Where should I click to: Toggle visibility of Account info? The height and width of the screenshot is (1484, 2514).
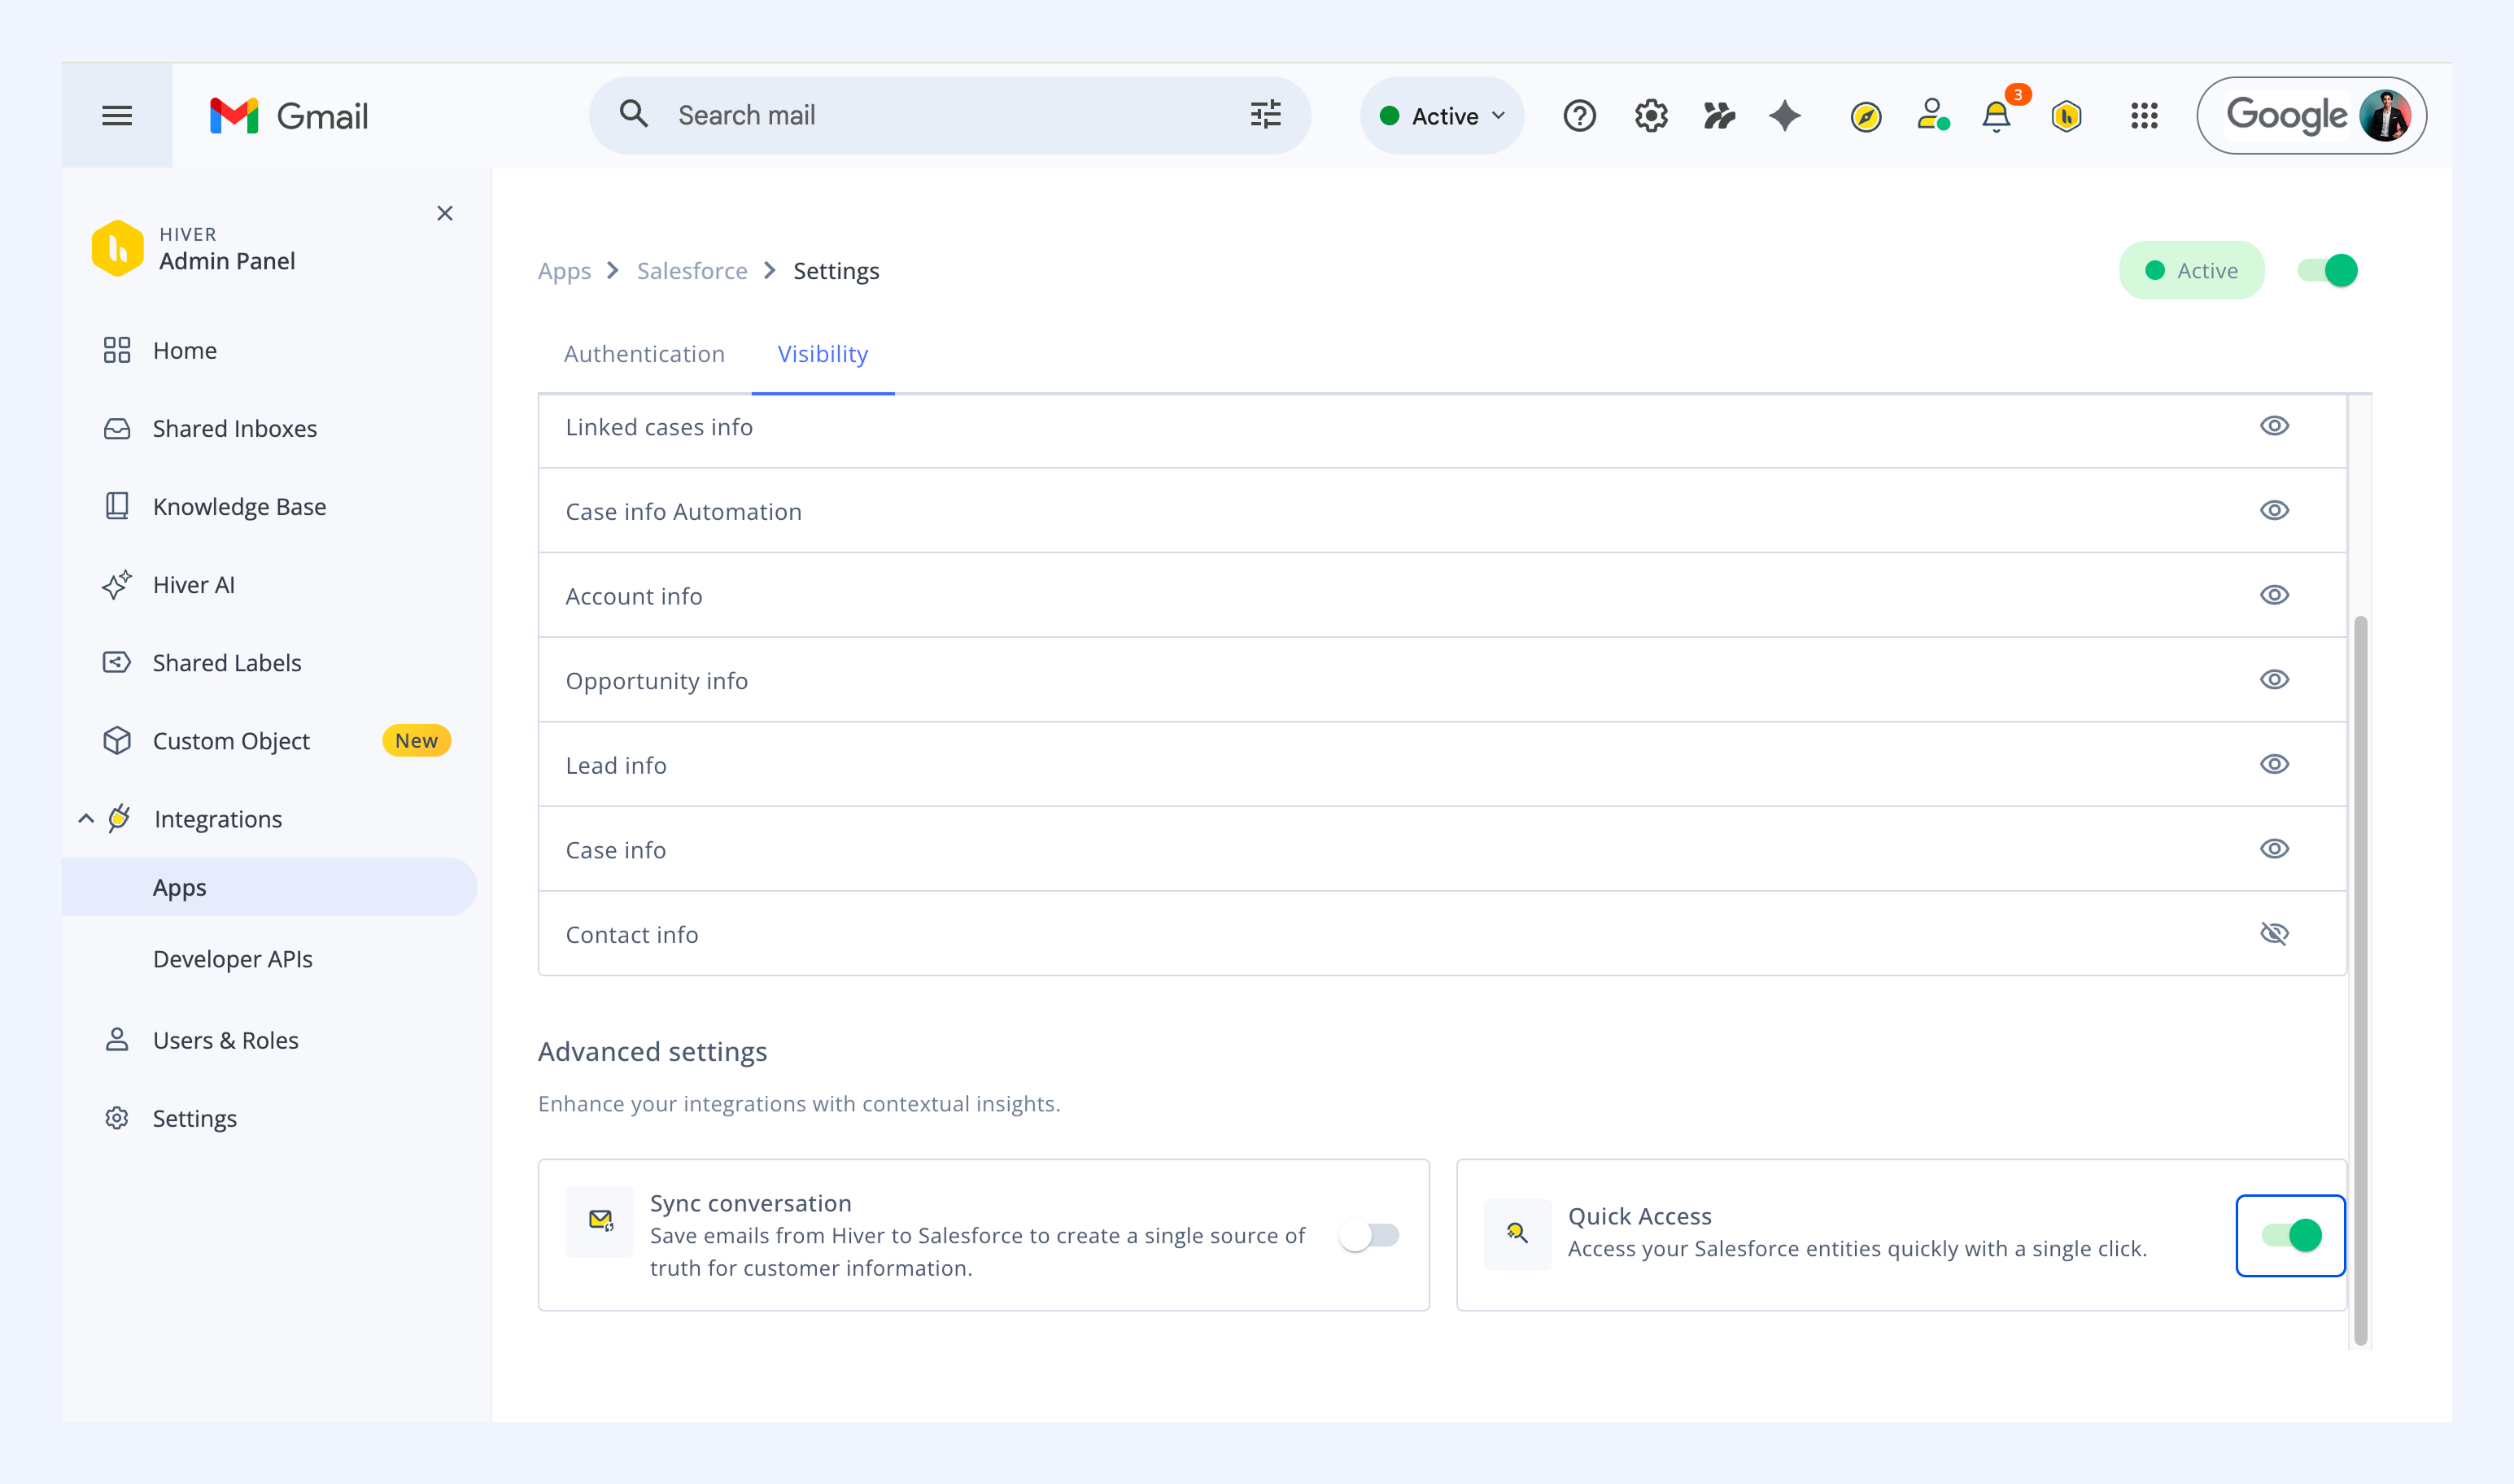(2274, 595)
